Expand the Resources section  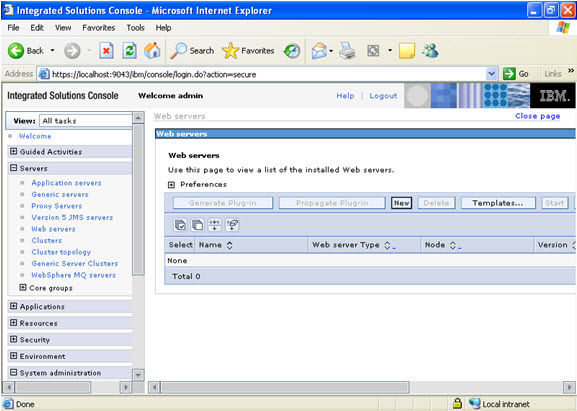(x=14, y=323)
